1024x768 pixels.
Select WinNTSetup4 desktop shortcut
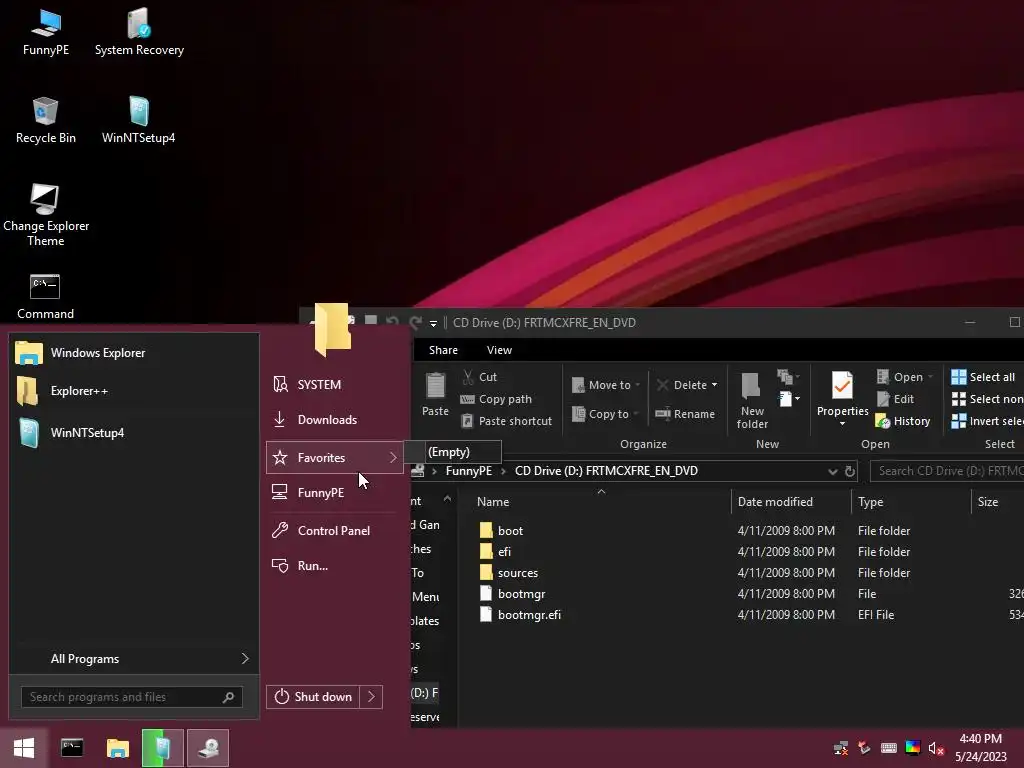(138, 121)
